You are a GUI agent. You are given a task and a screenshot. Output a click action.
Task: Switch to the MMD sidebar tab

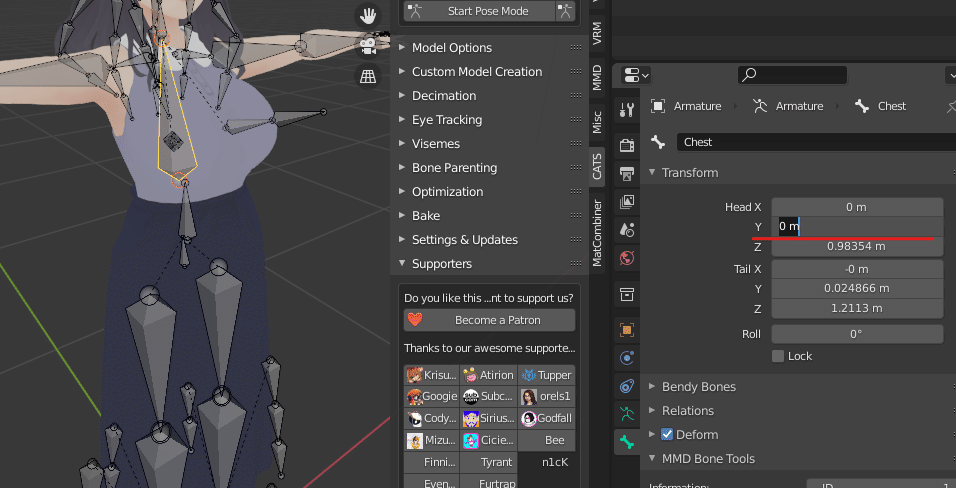(x=597, y=77)
